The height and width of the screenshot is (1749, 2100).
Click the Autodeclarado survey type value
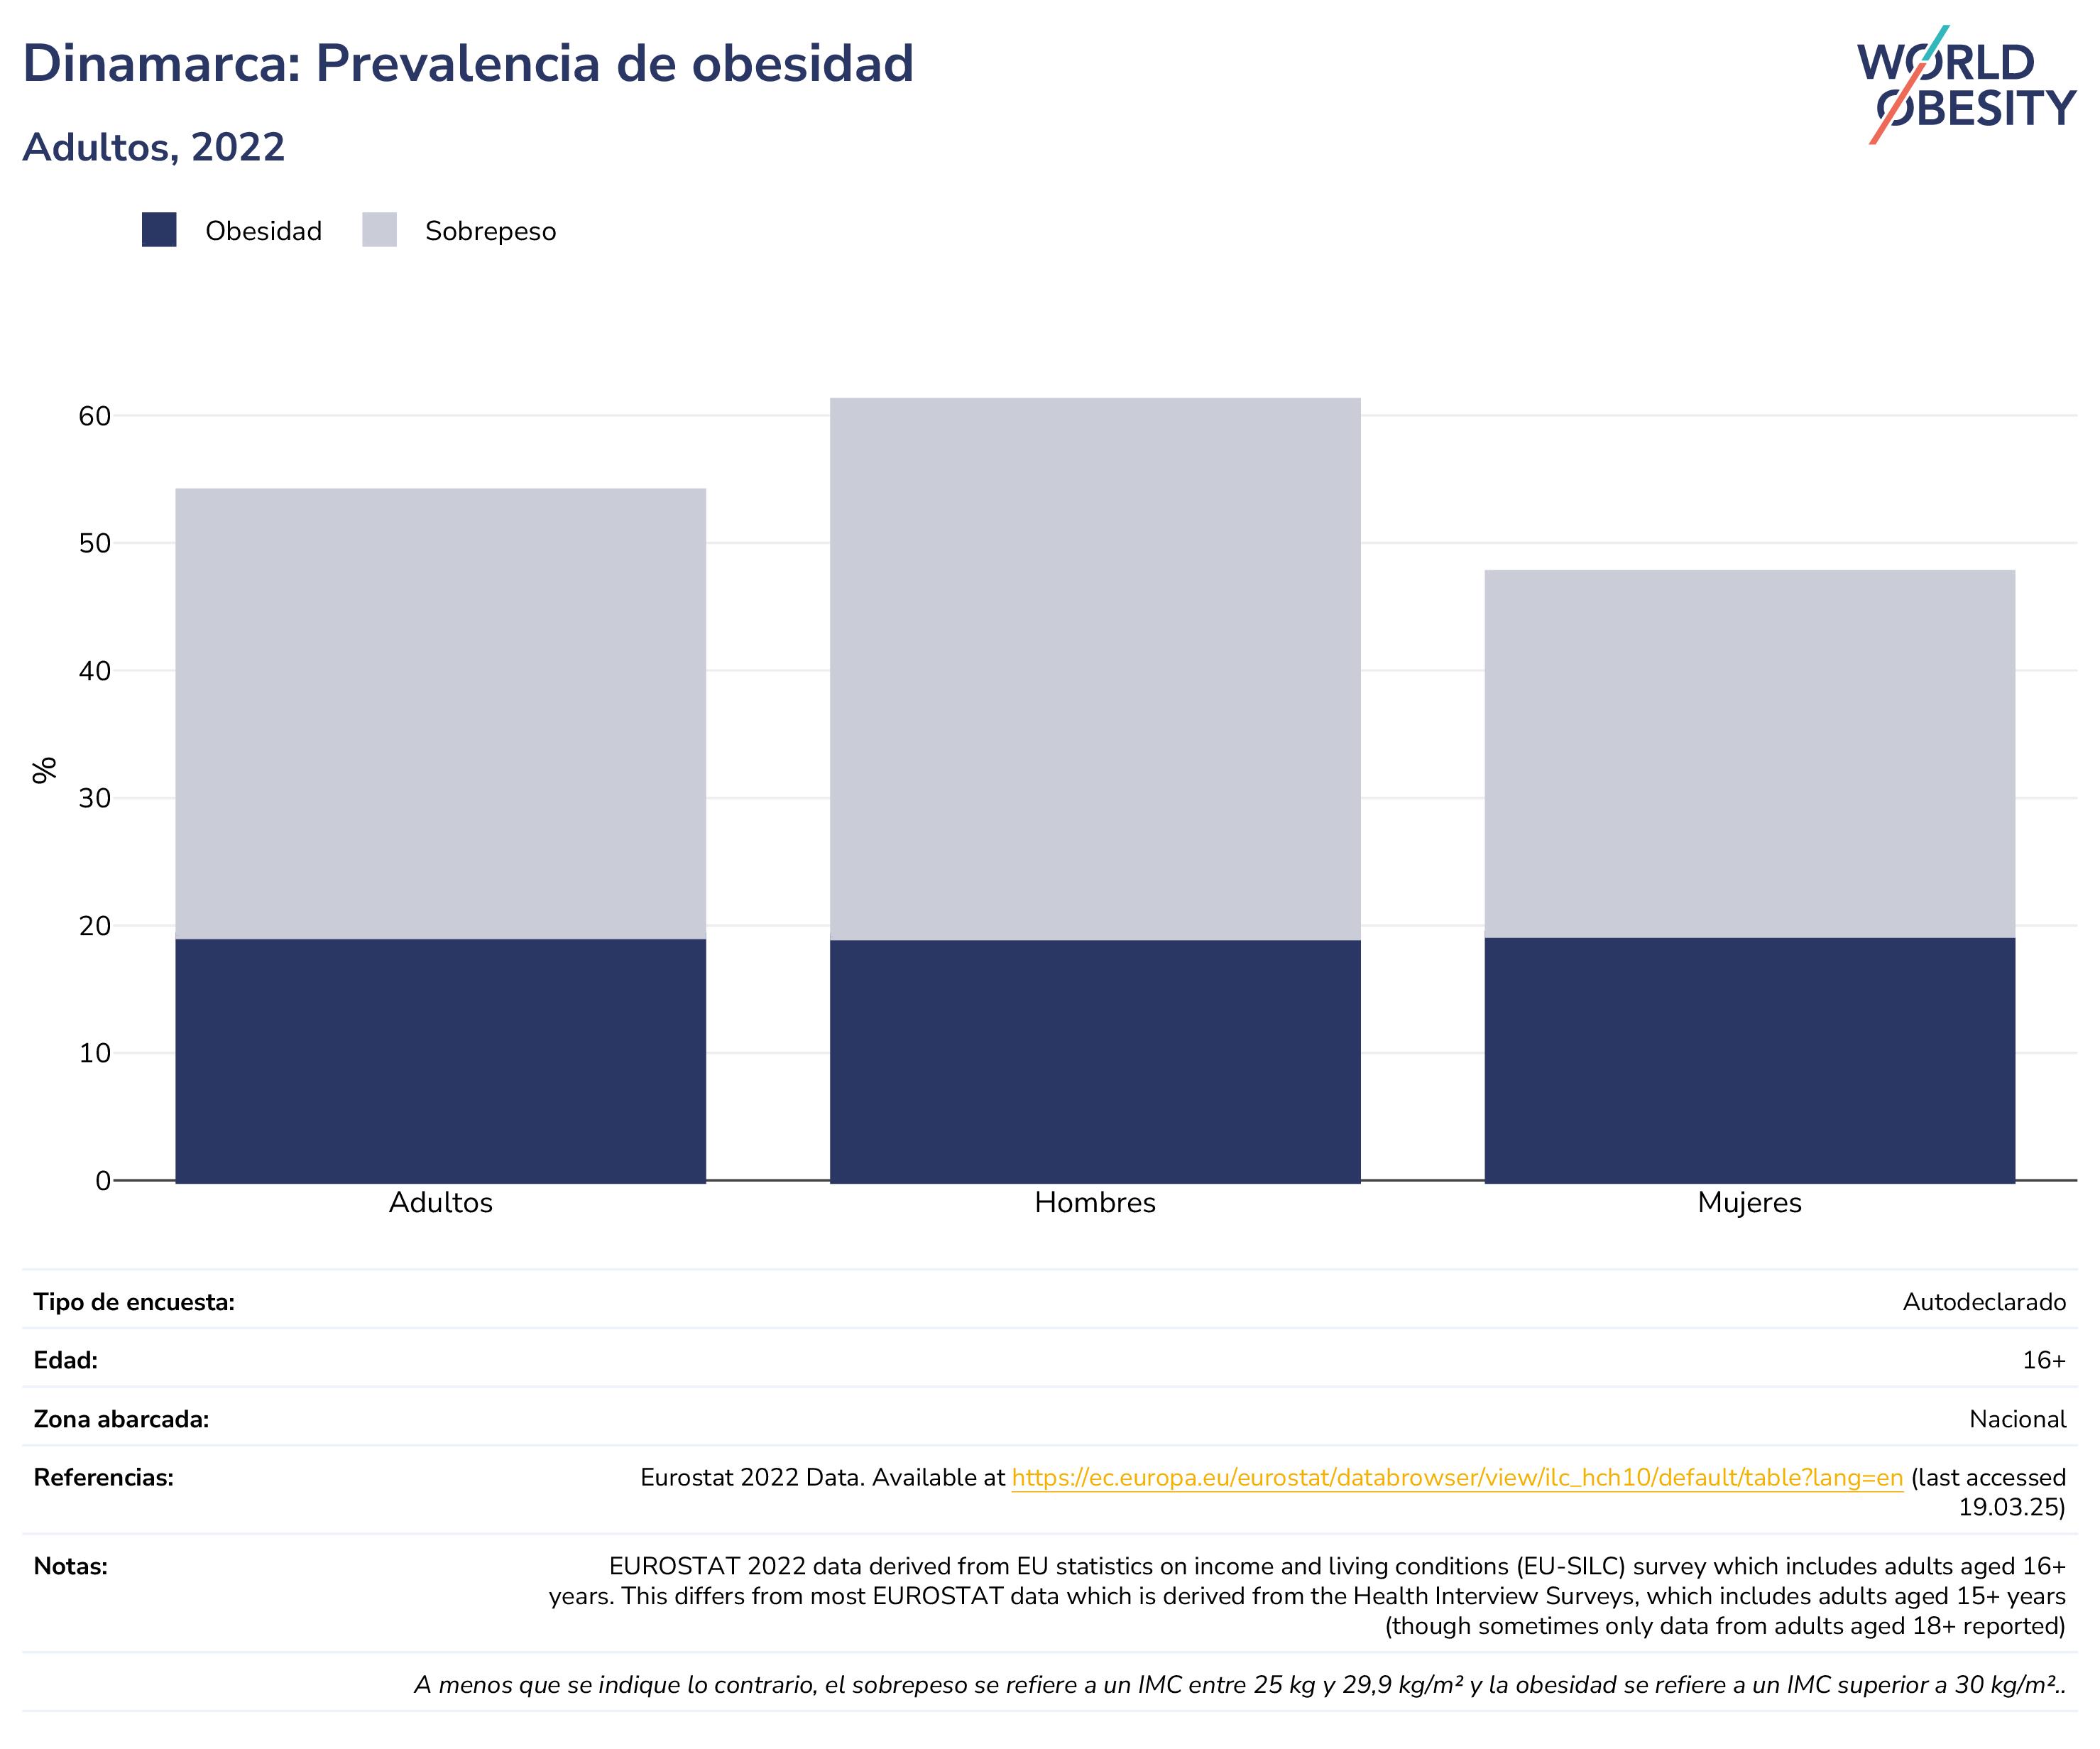pyautogui.click(x=1984, y=1302)
